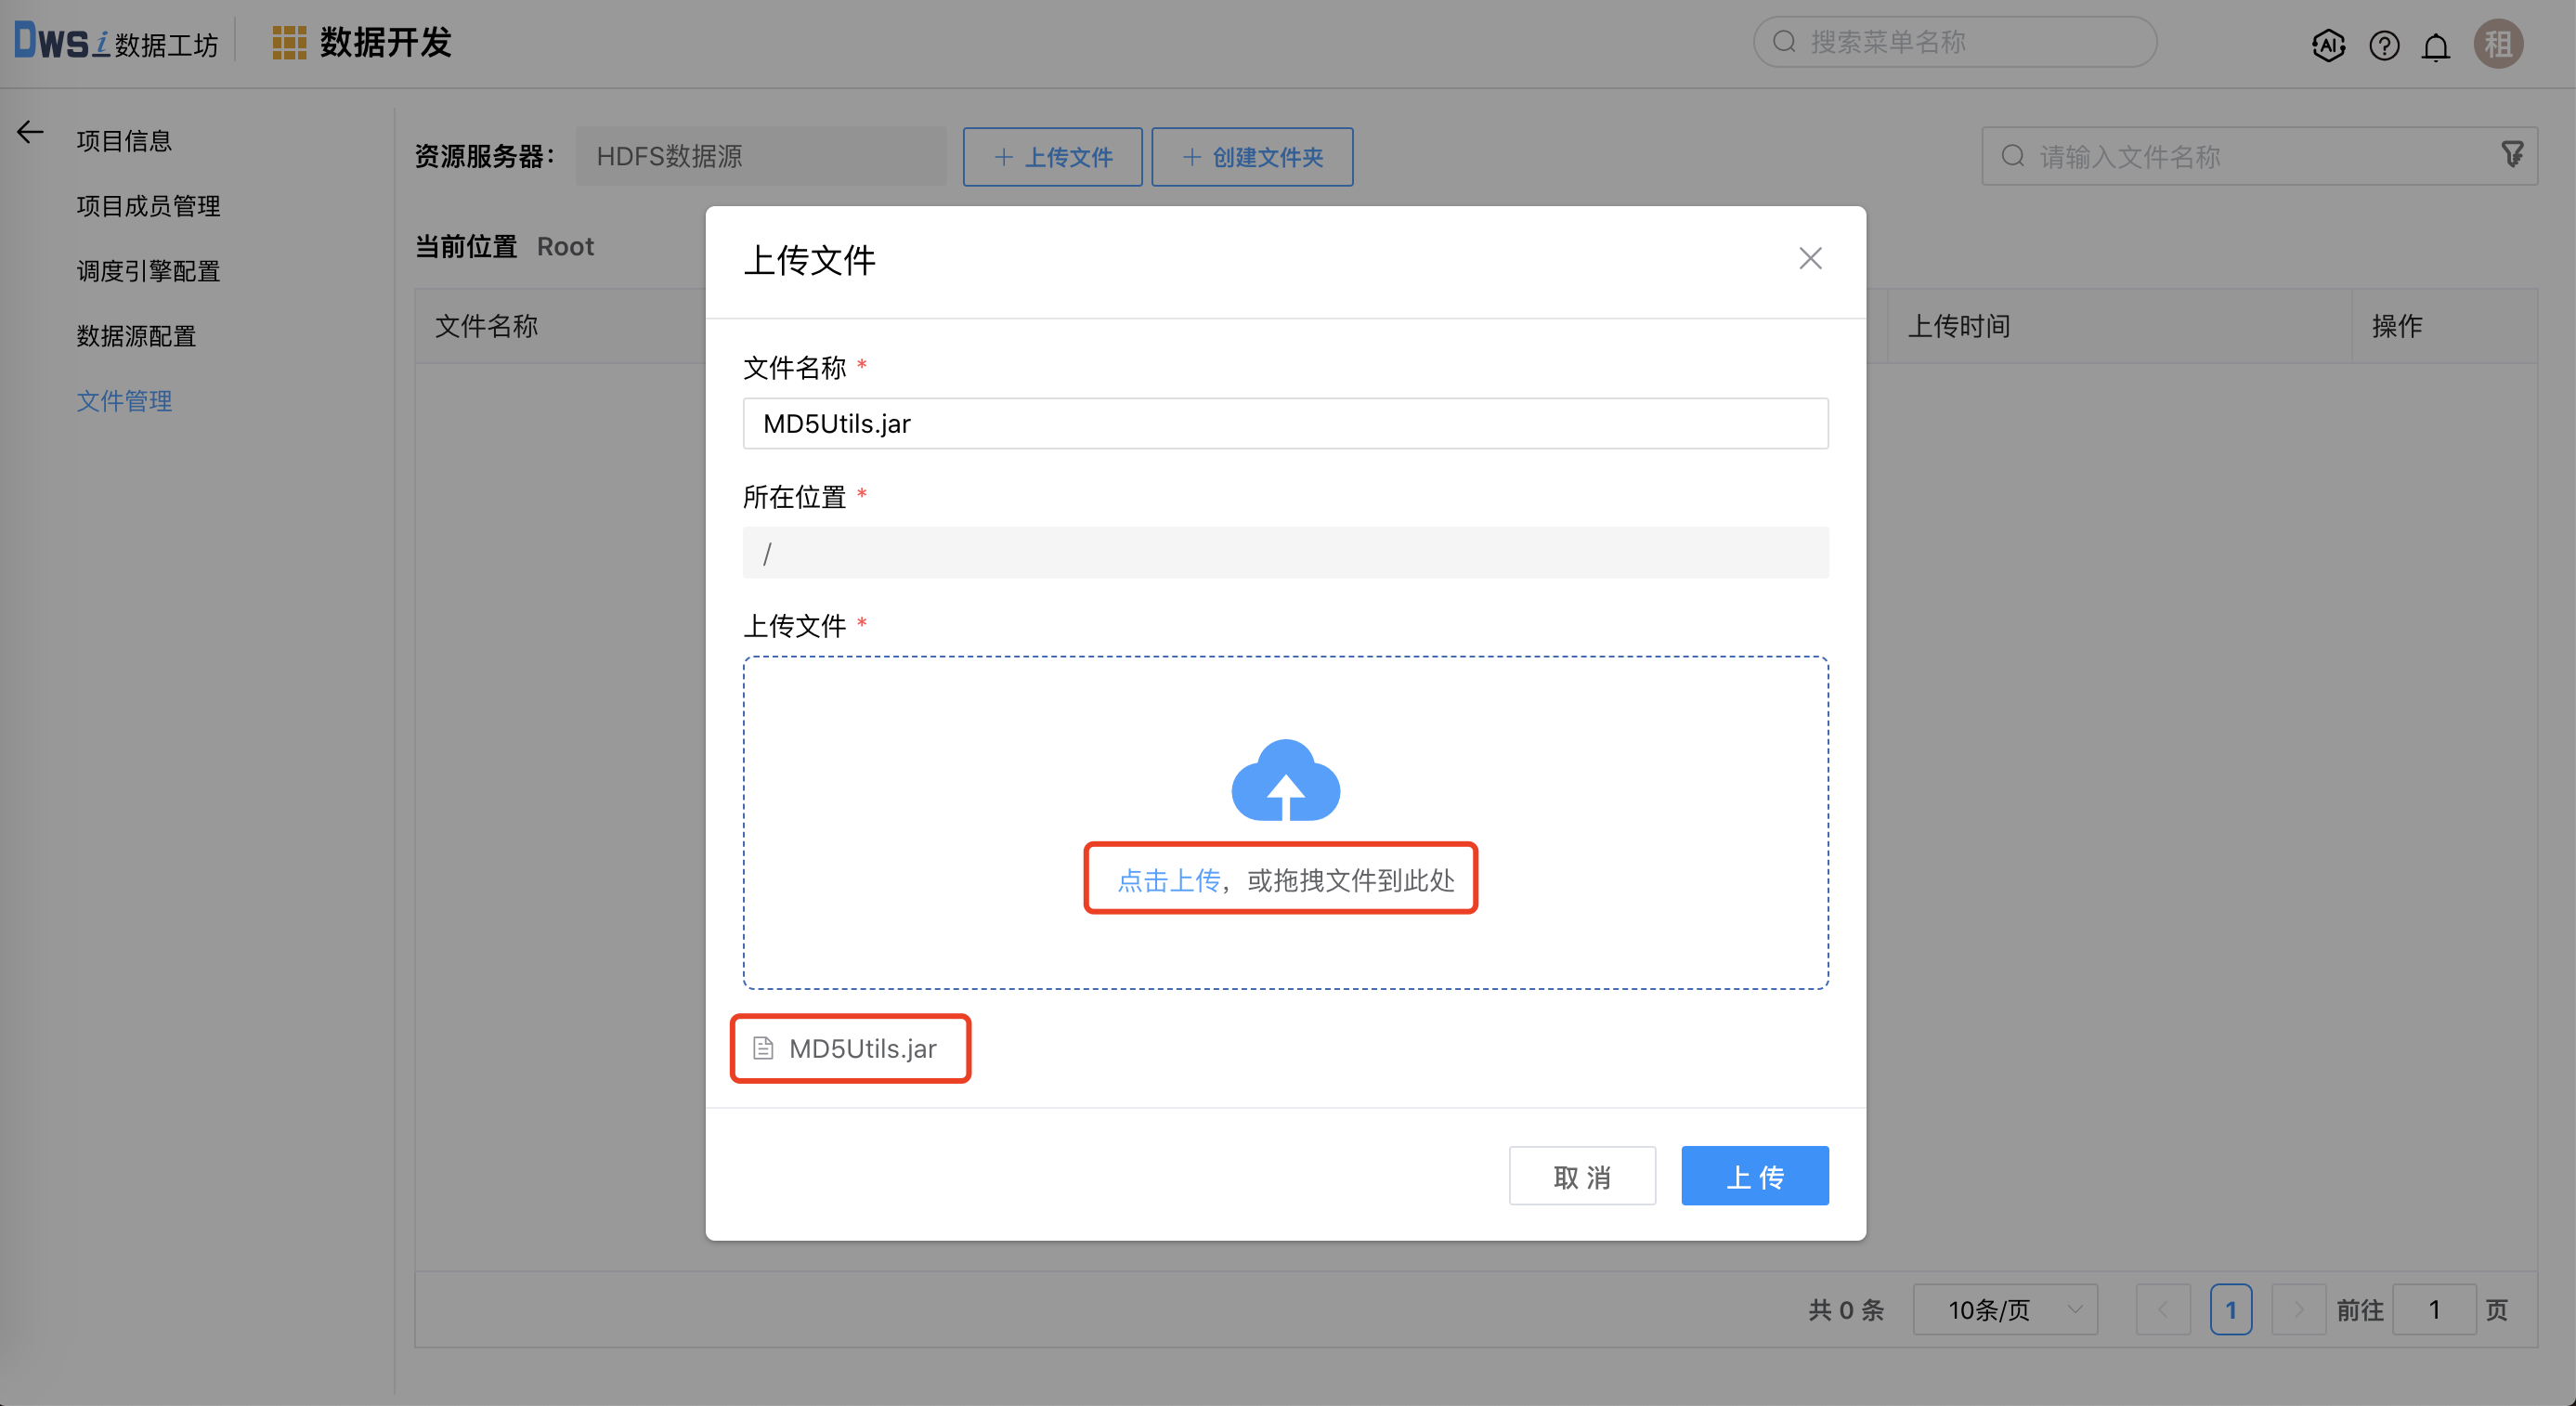This screenshot has height=1406, width=2576.
Task: Expand the next page chevron in pagination
Action: [x=2299, y=1308]
